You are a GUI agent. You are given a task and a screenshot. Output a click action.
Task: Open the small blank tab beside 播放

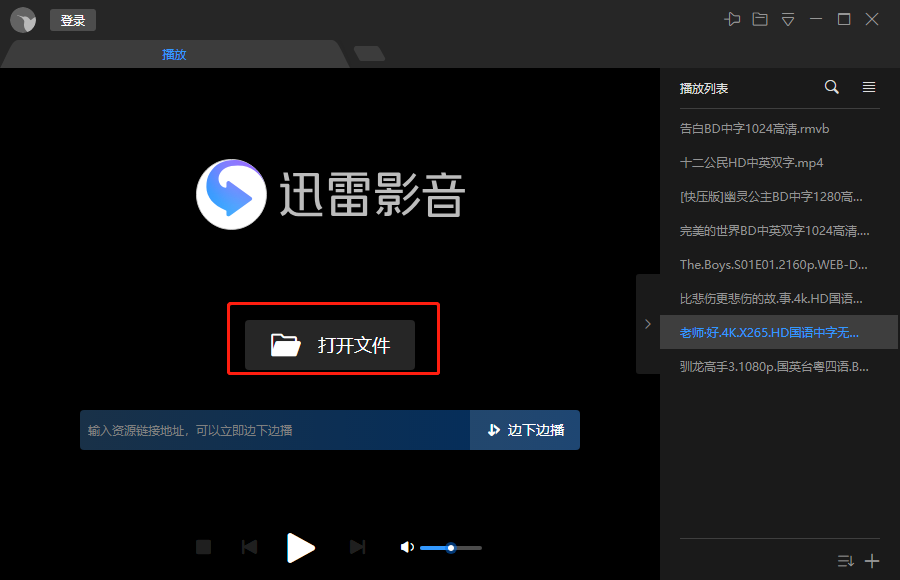tap(369, 53)
